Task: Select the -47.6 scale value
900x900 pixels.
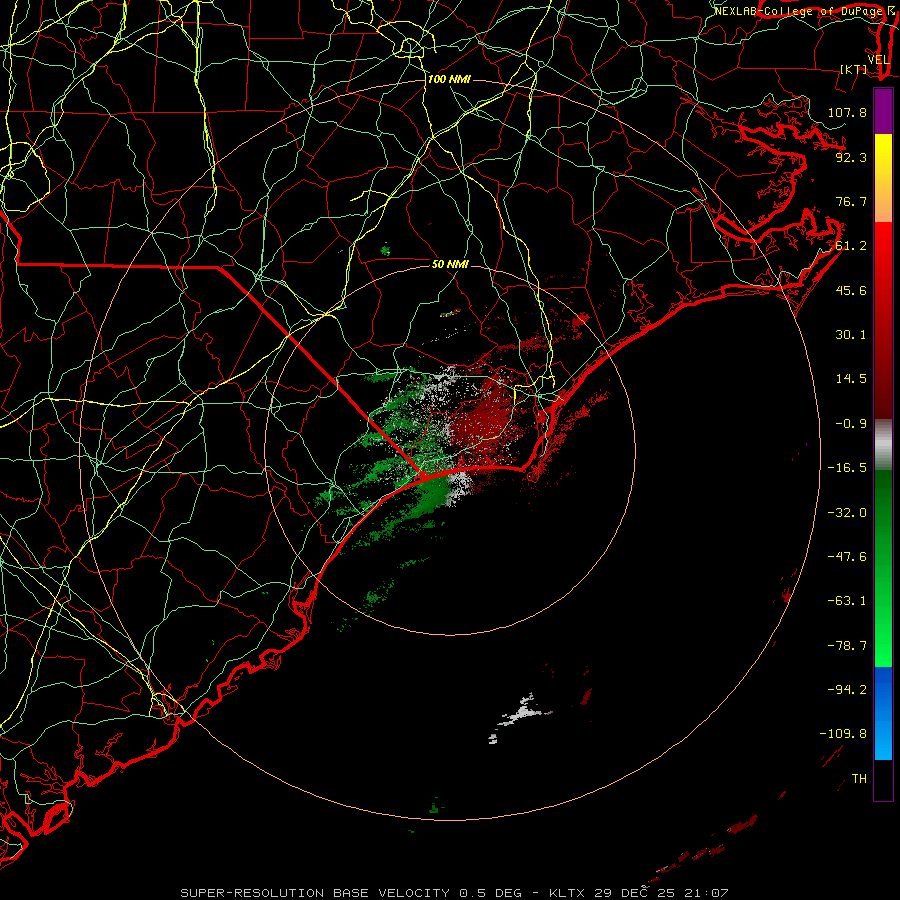Action: click(847, 557)
